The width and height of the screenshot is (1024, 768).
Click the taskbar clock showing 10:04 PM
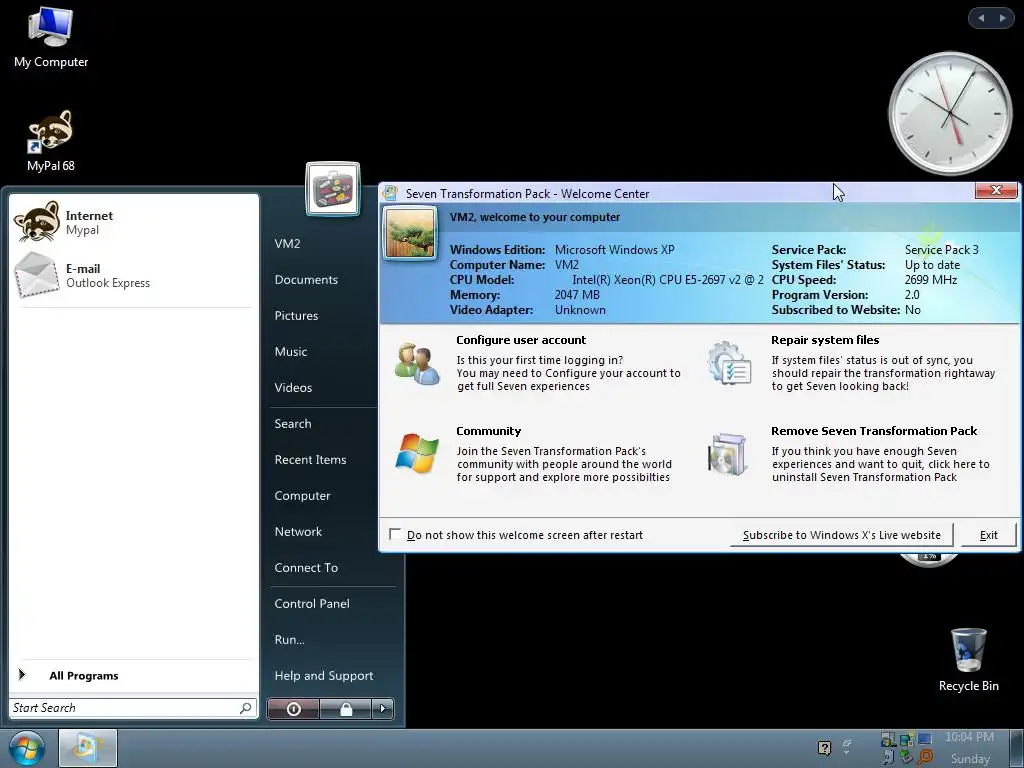[969, 737]
